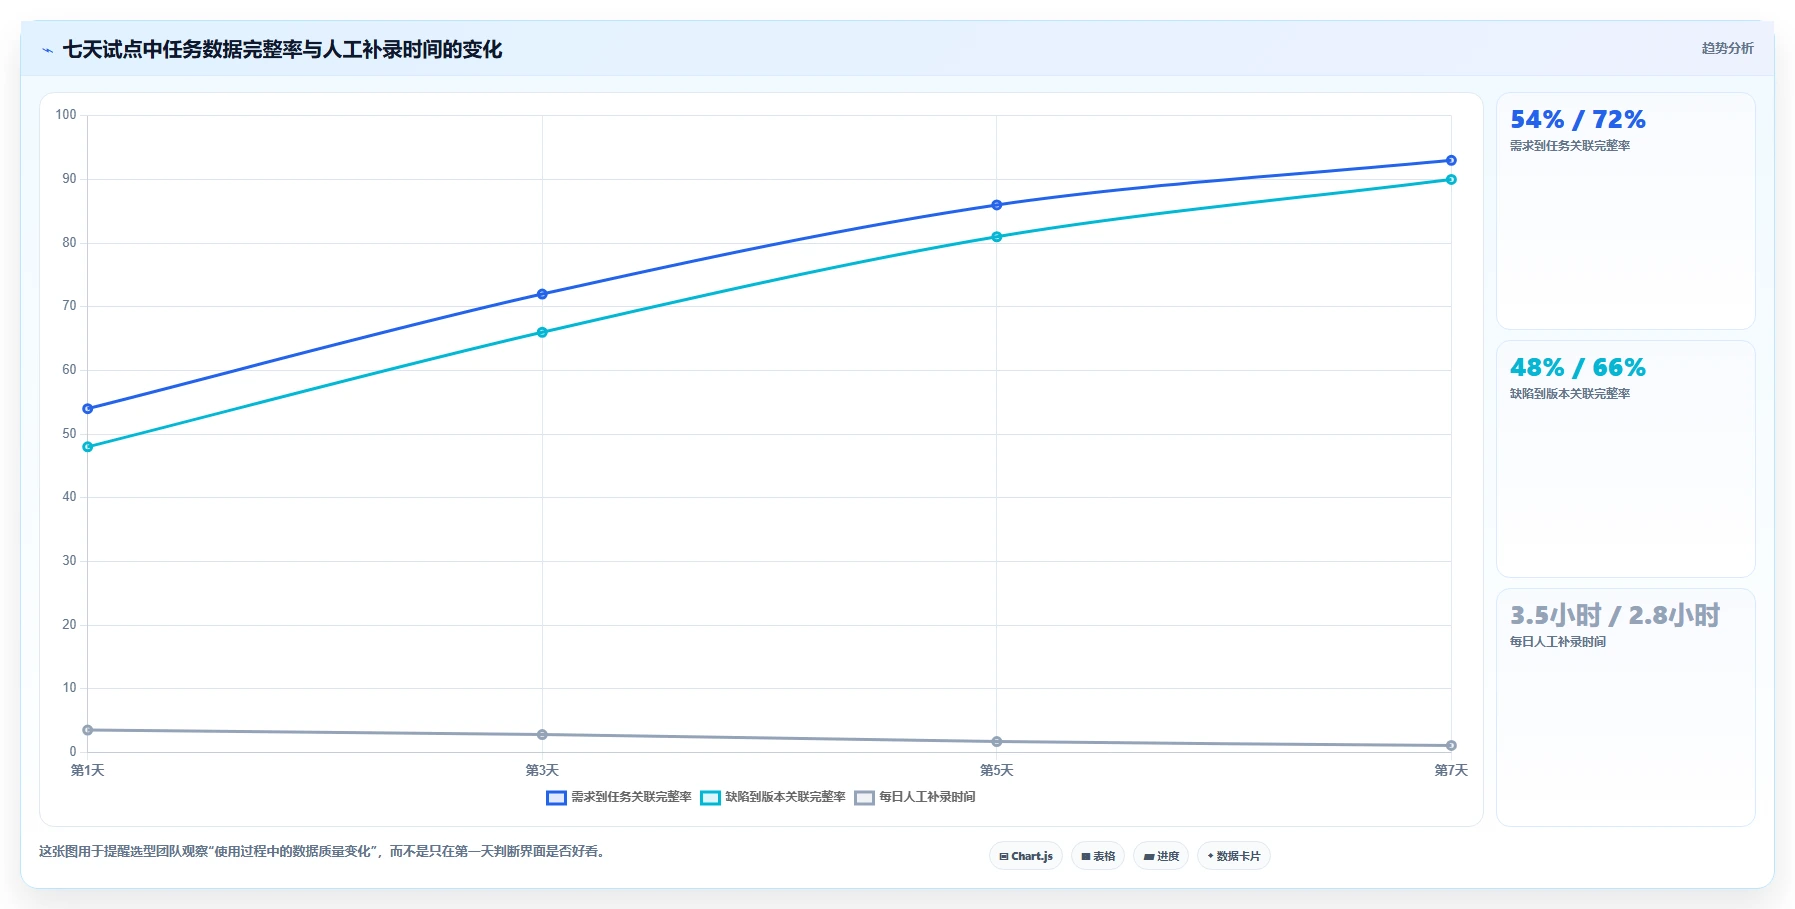
Task: Click the 50 y-axis label
Action: click(69, 434)
